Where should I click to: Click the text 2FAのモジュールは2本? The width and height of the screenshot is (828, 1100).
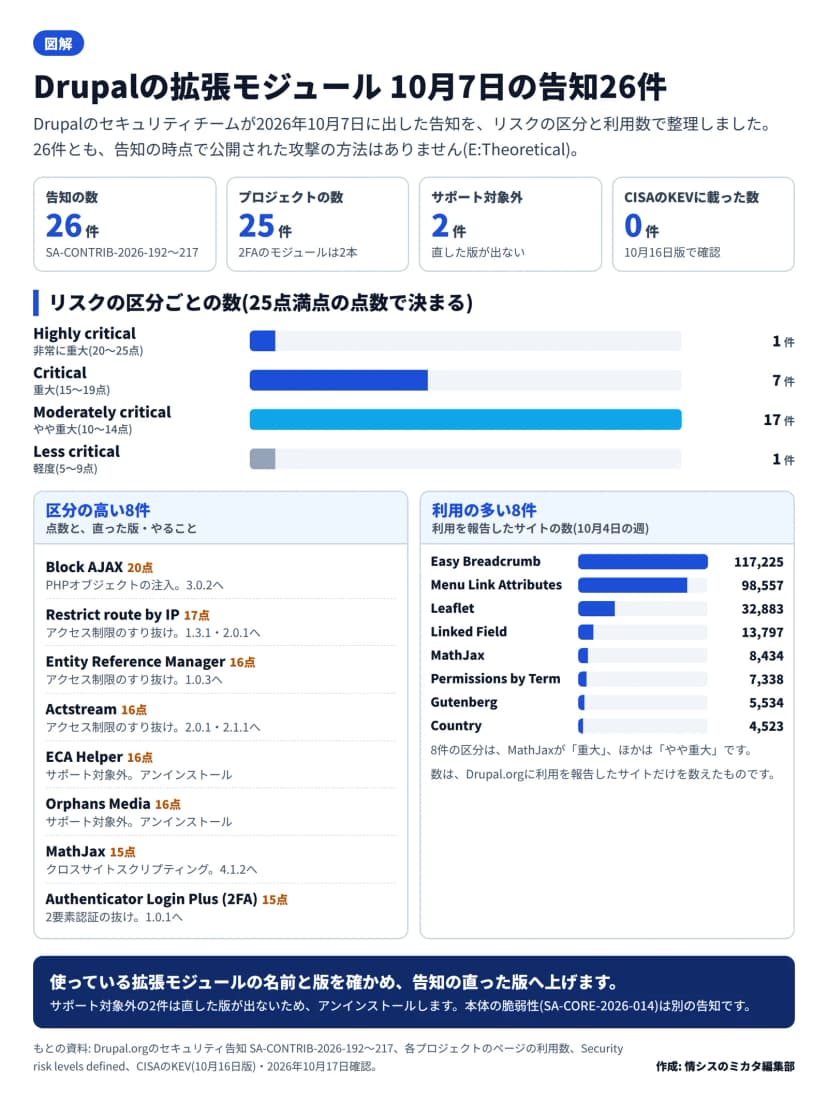coord(298,253)
